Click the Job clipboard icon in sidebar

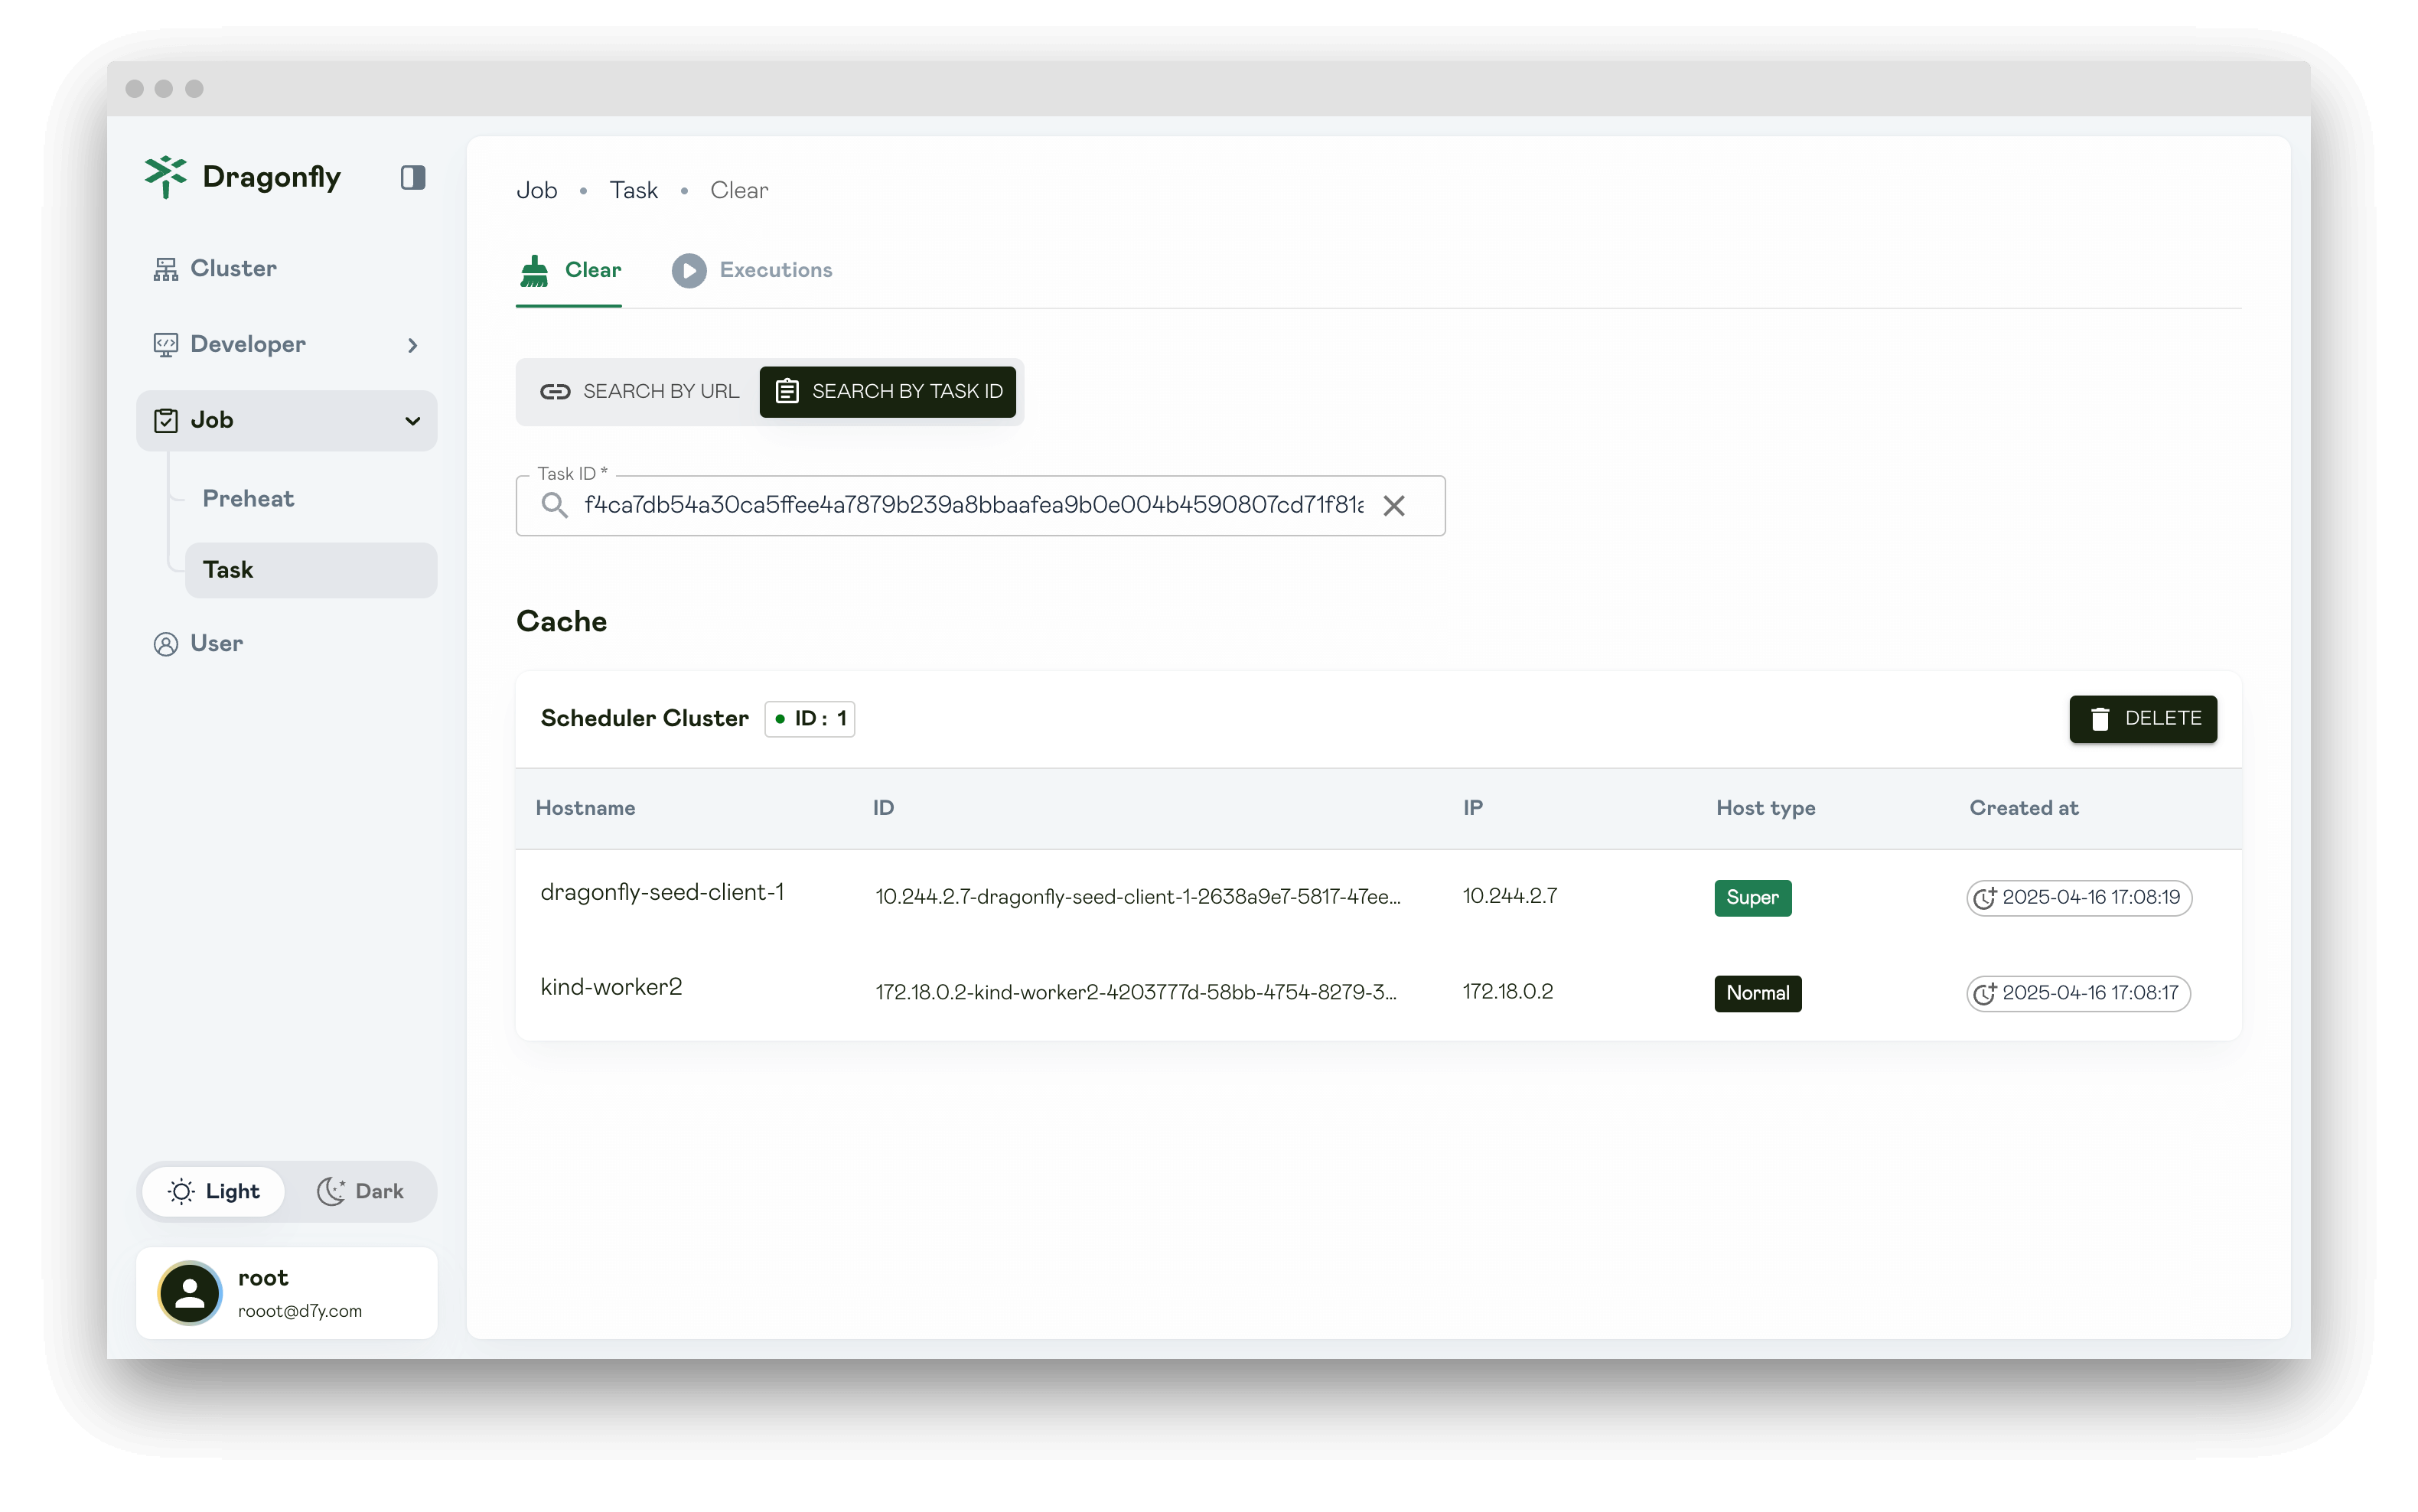pos(165,421)
